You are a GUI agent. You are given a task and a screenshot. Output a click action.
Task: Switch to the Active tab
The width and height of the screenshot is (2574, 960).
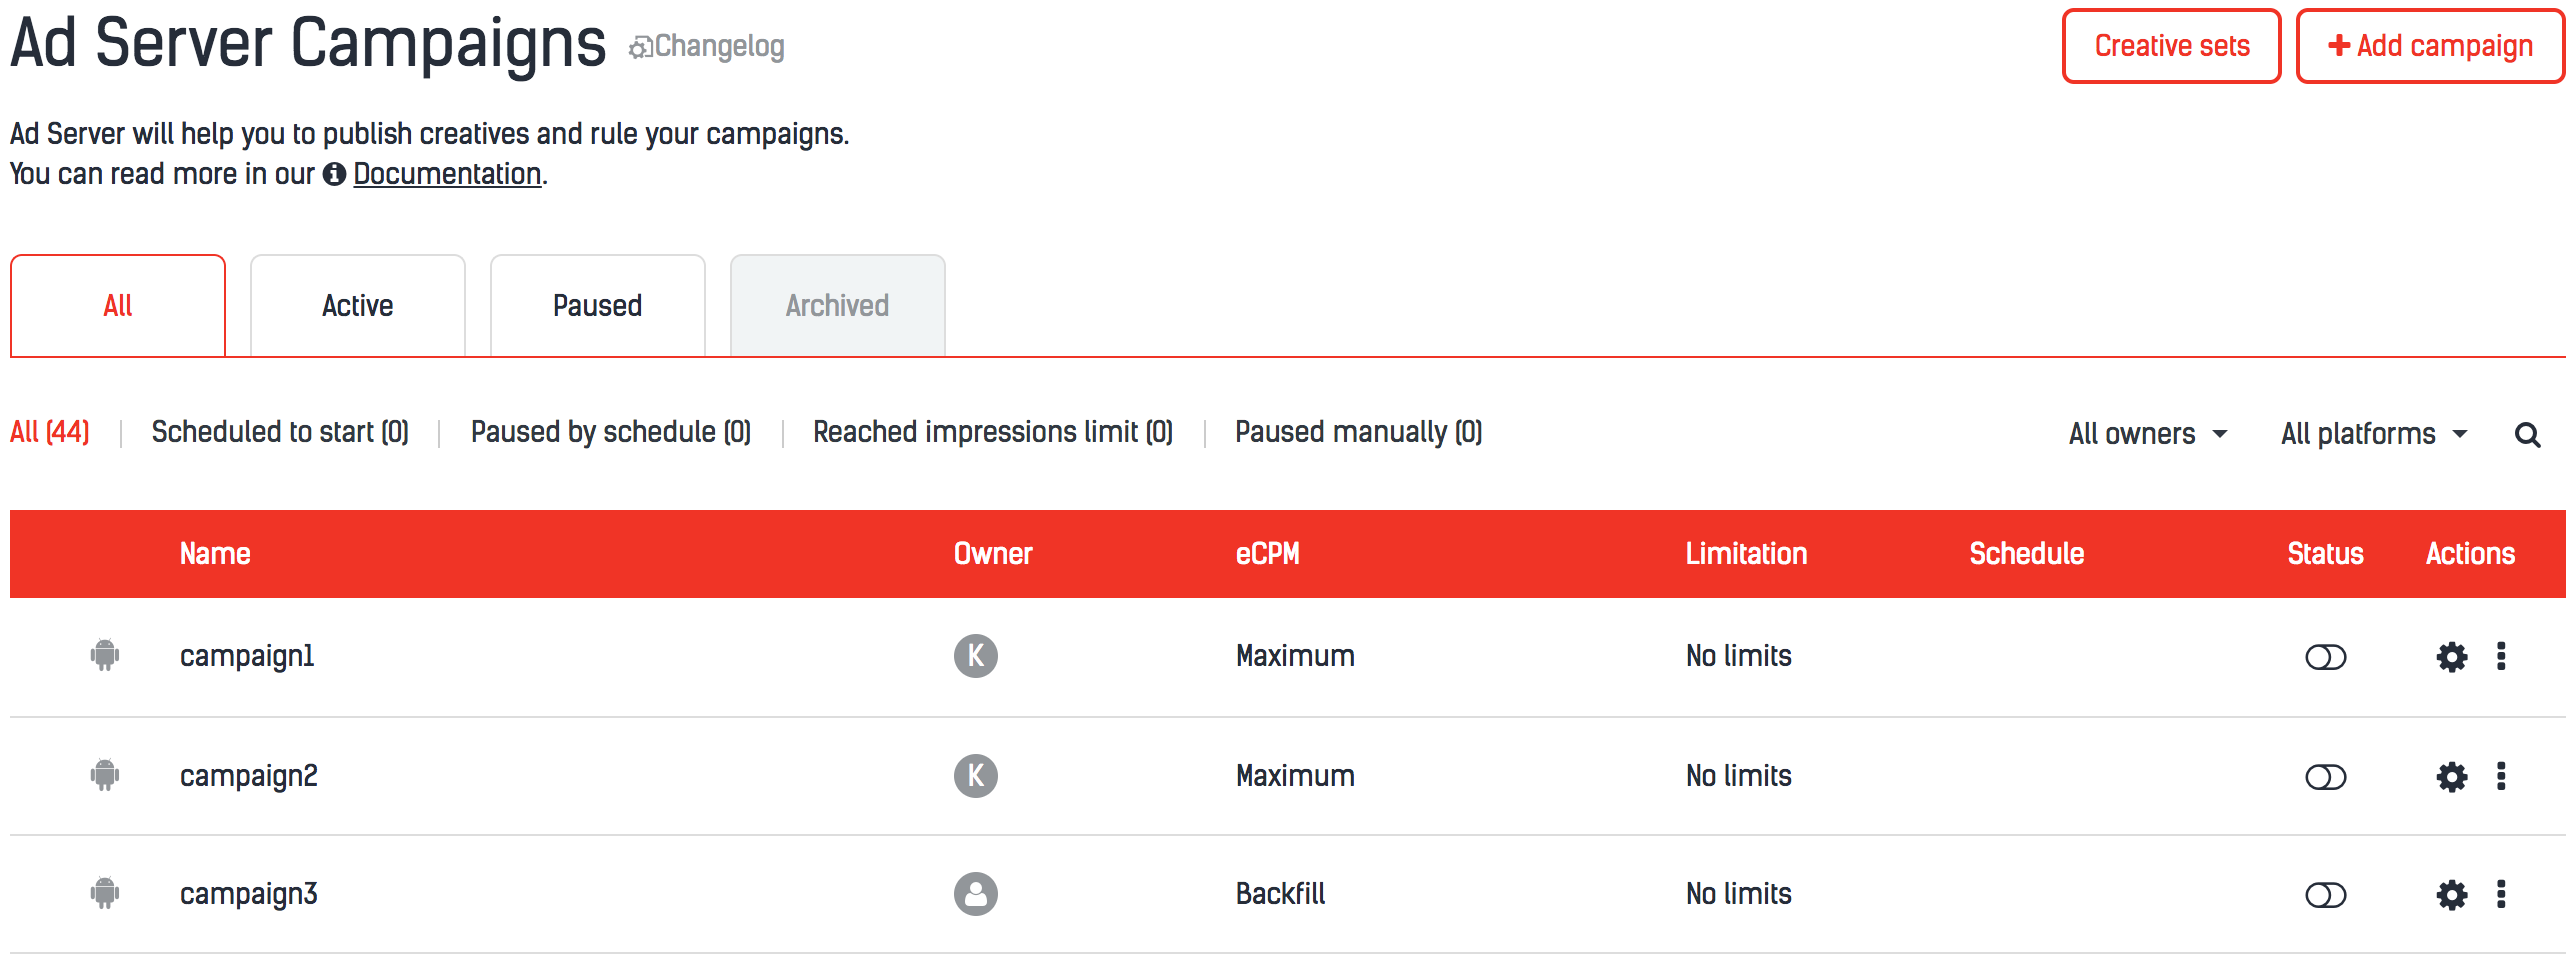click(357, 306)
